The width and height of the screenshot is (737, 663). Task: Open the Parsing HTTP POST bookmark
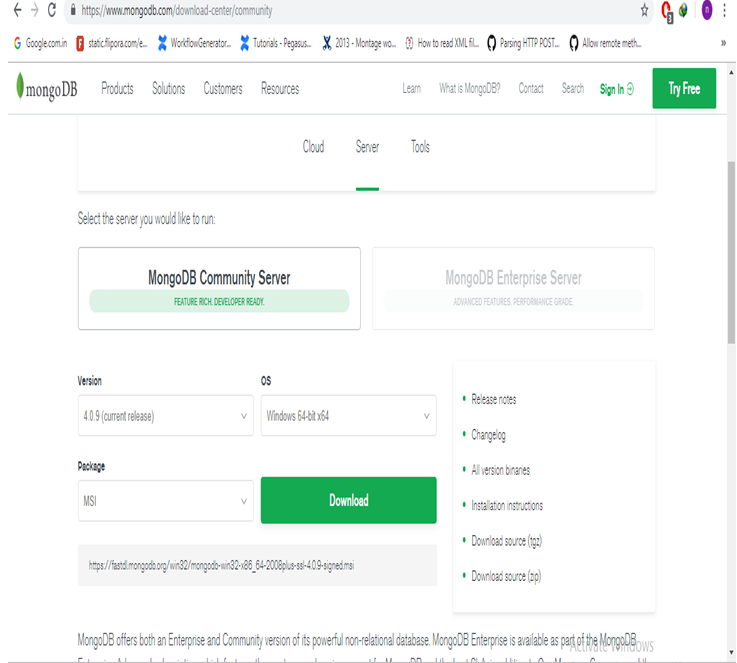point(523,43)
